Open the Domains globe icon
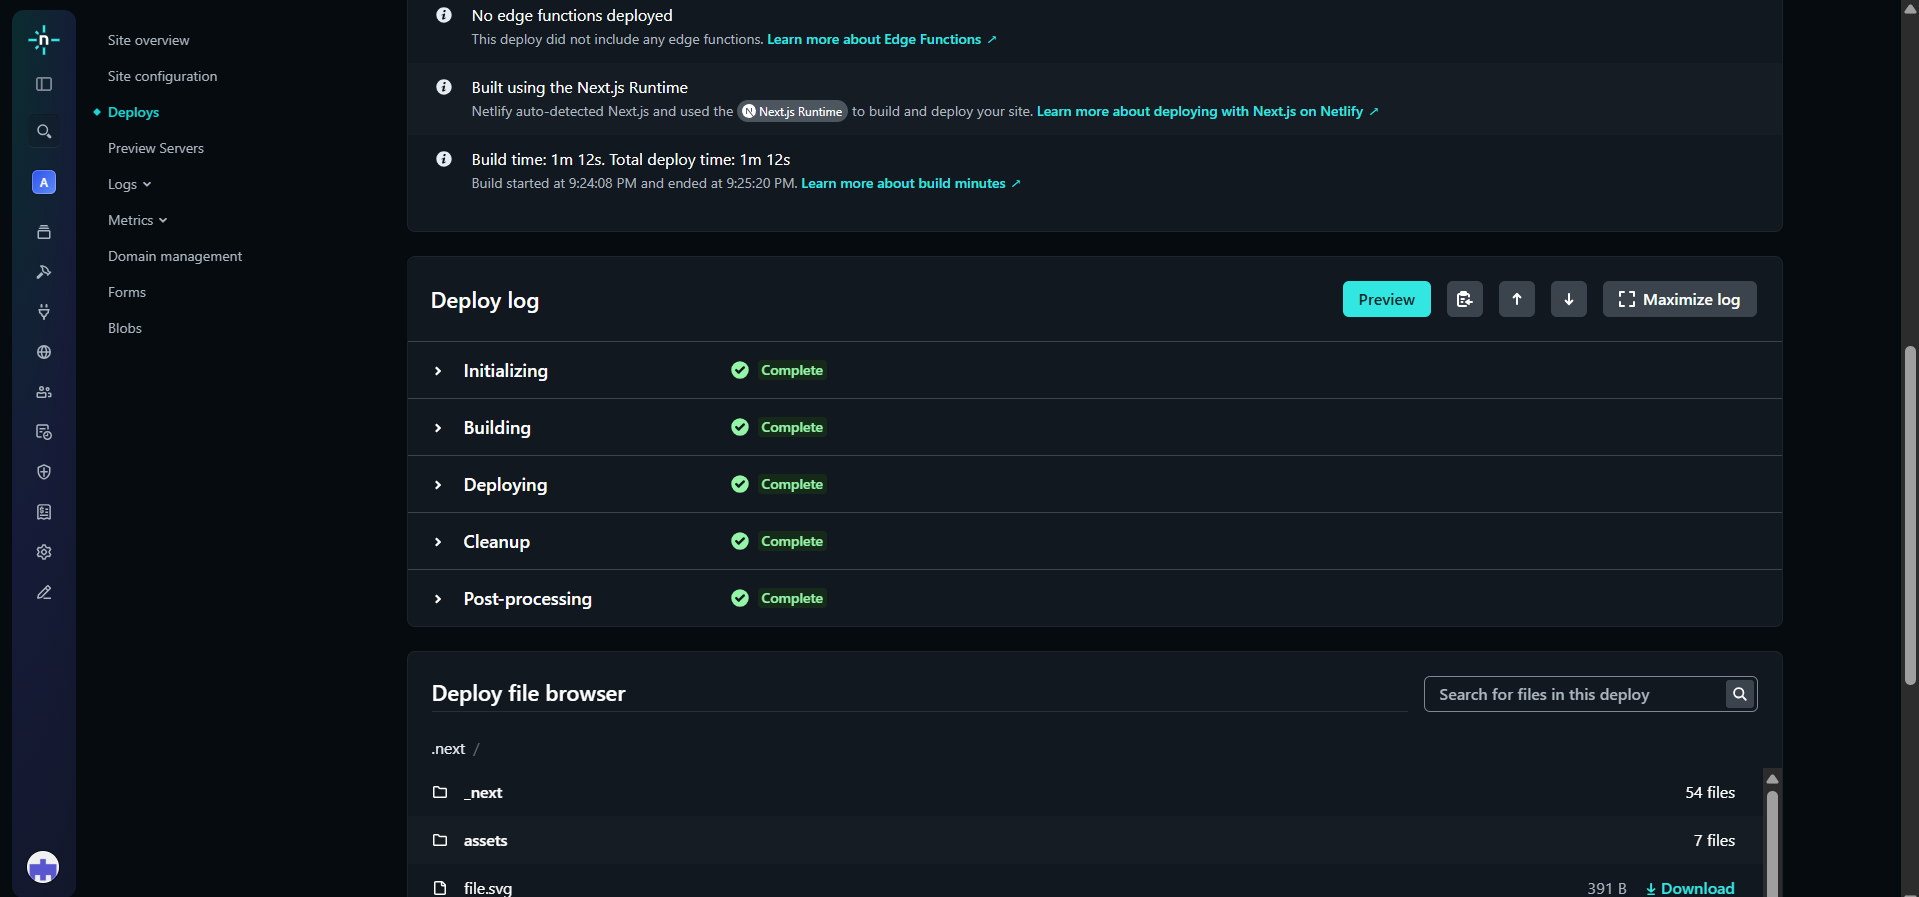Screen dimensions: 1919x897 44,352
